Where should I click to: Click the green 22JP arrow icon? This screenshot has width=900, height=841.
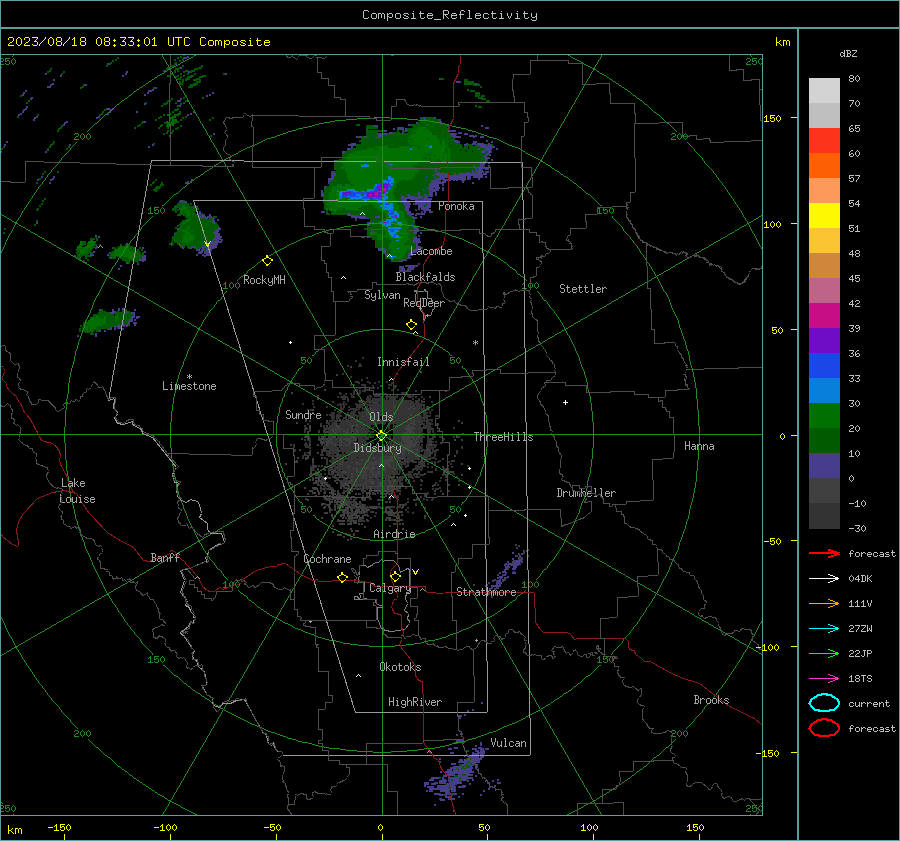point(824,653)
